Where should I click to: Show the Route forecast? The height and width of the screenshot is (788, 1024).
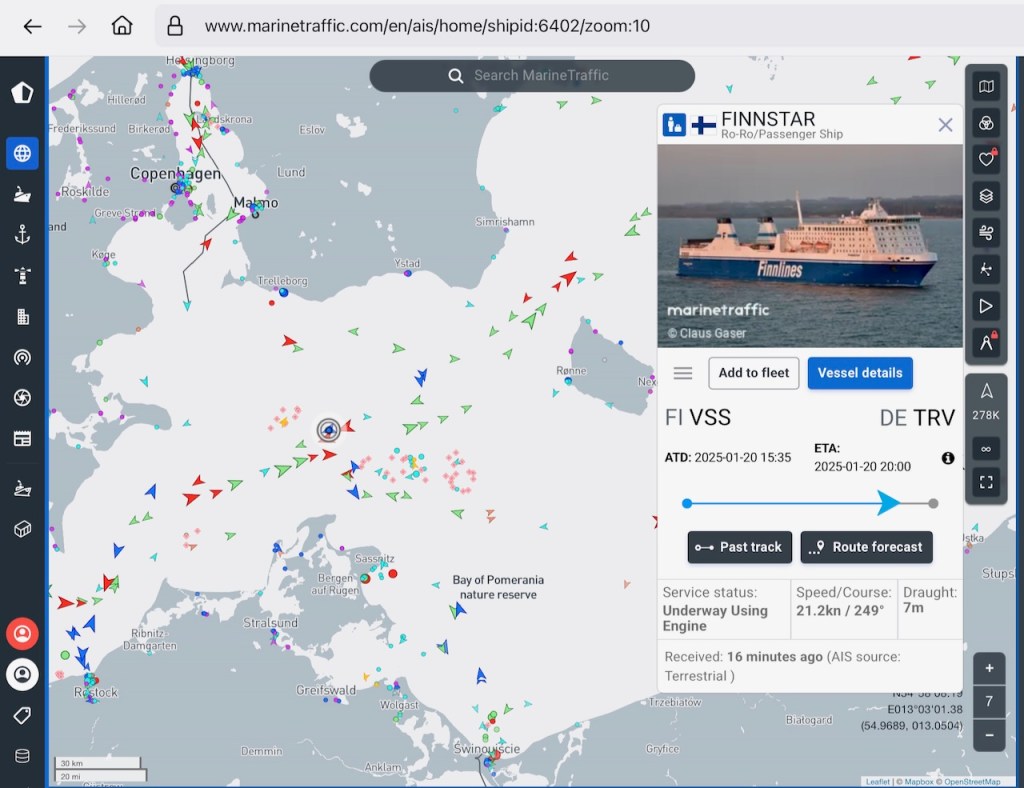866,547
